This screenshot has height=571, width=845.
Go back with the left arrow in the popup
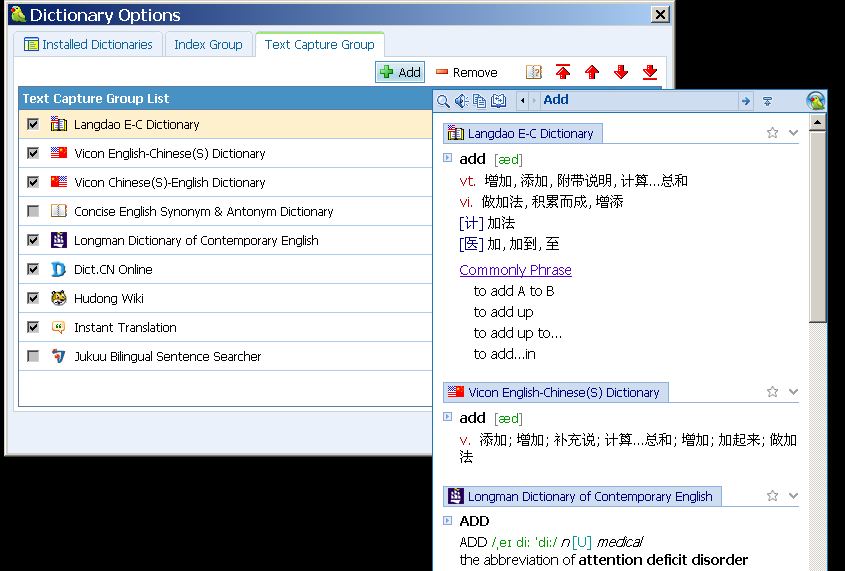[x=522, y=101]
